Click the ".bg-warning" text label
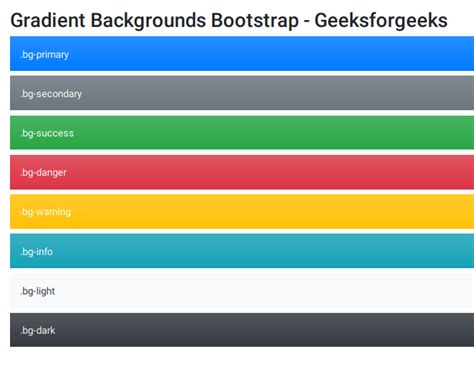Screen dimensions: 474x373 click(x=46, y=212)
